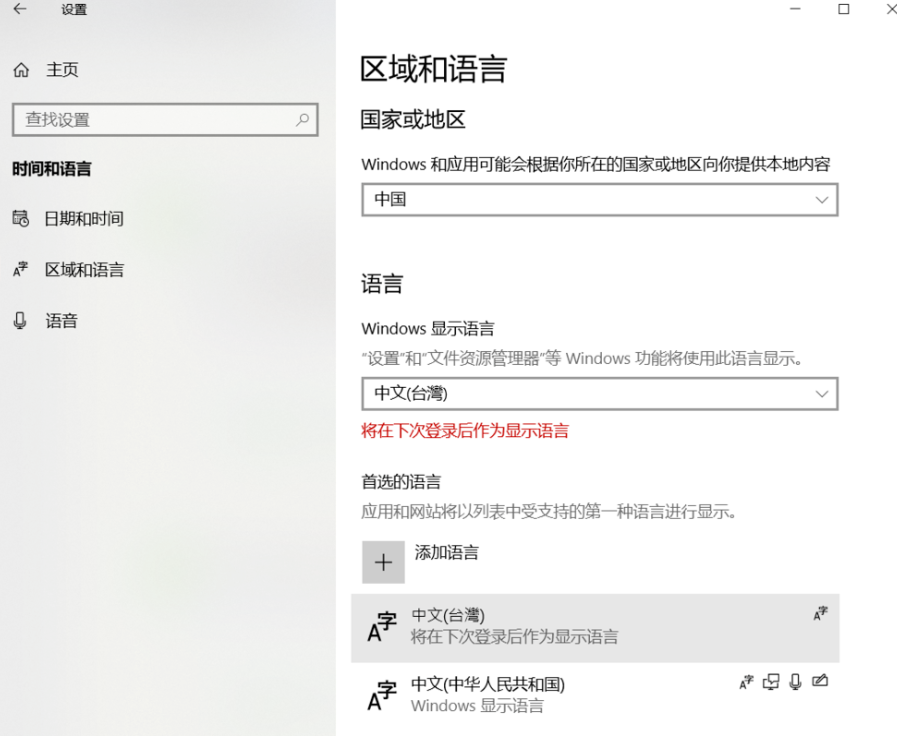
Task: Maximize the 设置 window
Action: click(x=843, y=9)
